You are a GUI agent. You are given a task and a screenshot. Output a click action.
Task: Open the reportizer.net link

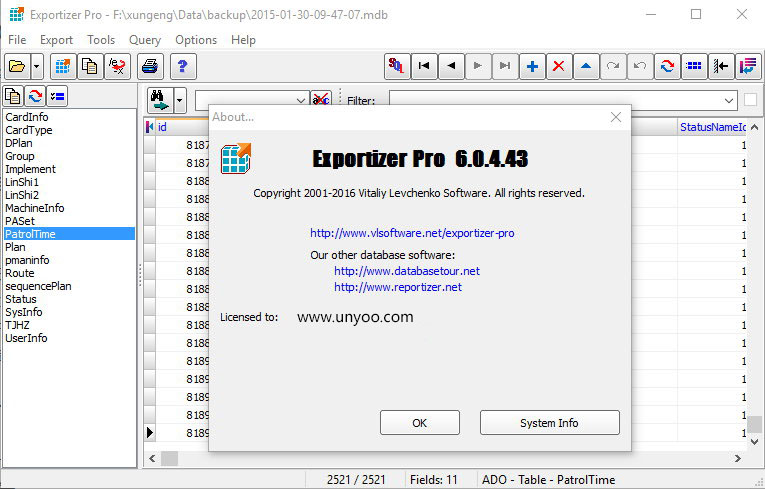coord(398,287)
